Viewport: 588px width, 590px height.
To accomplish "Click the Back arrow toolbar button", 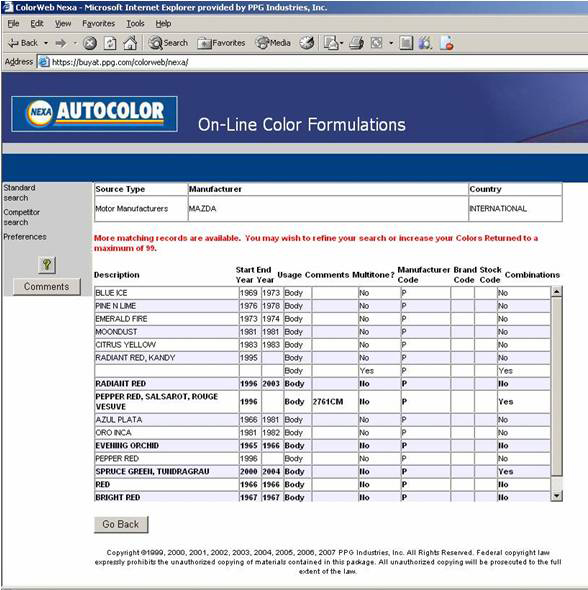I will tap(23, 43).
